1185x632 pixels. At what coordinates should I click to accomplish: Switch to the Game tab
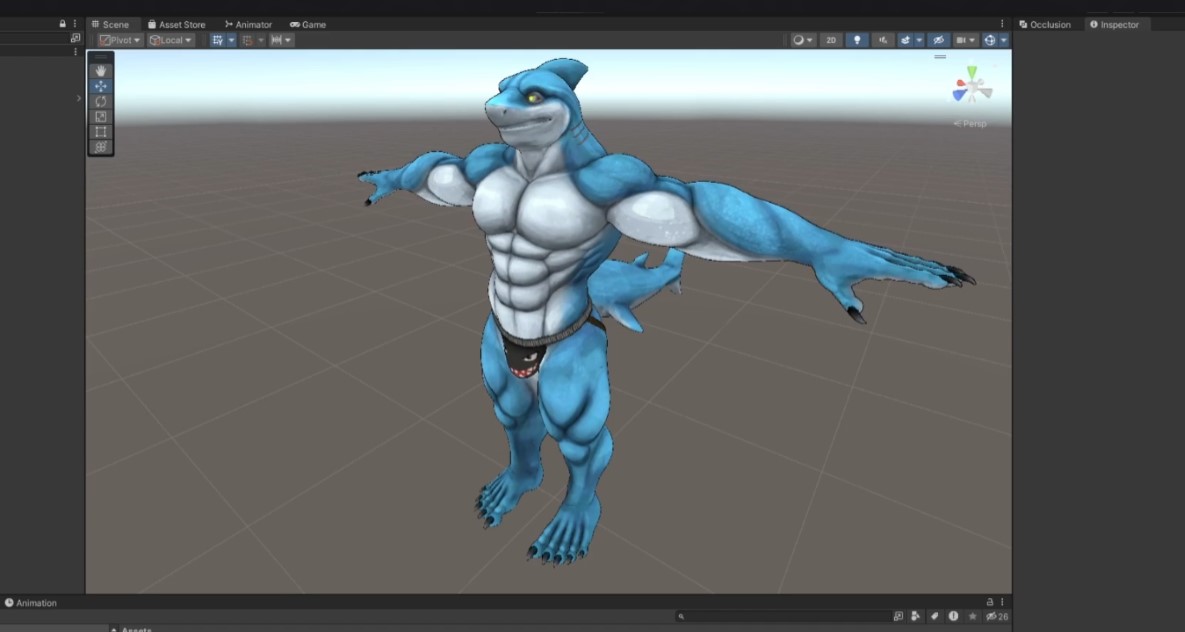coord(308,24)
